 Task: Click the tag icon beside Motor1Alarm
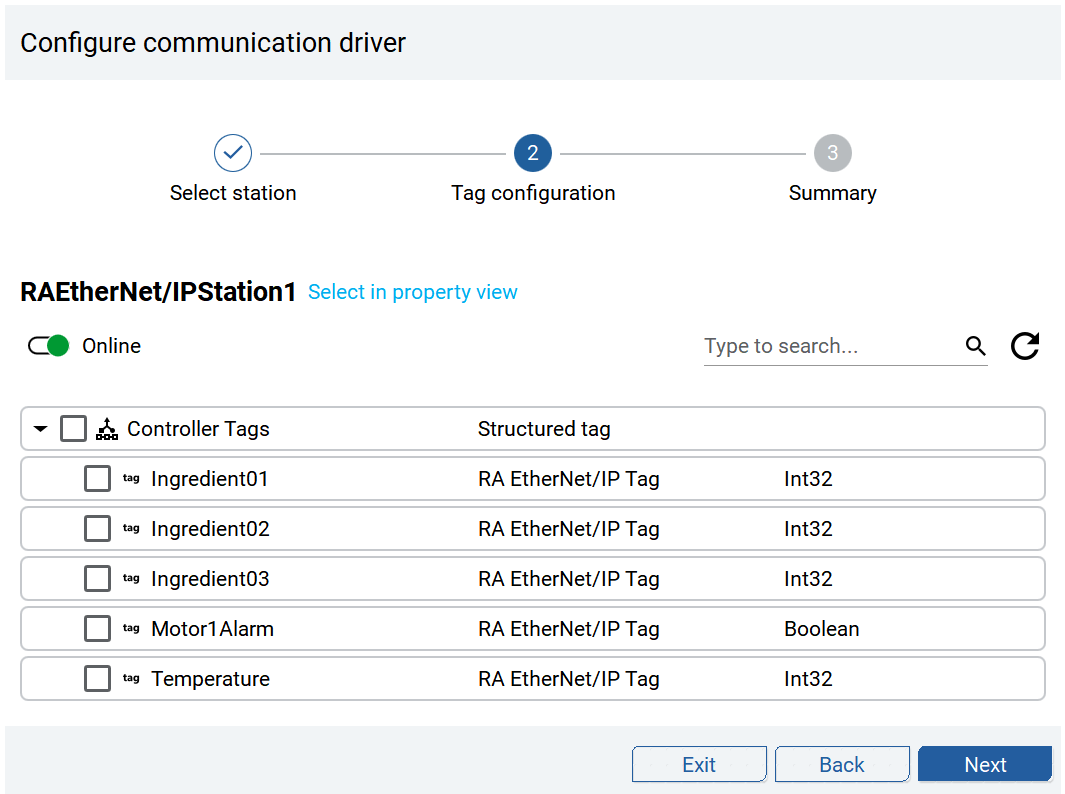tap(131, 629)
